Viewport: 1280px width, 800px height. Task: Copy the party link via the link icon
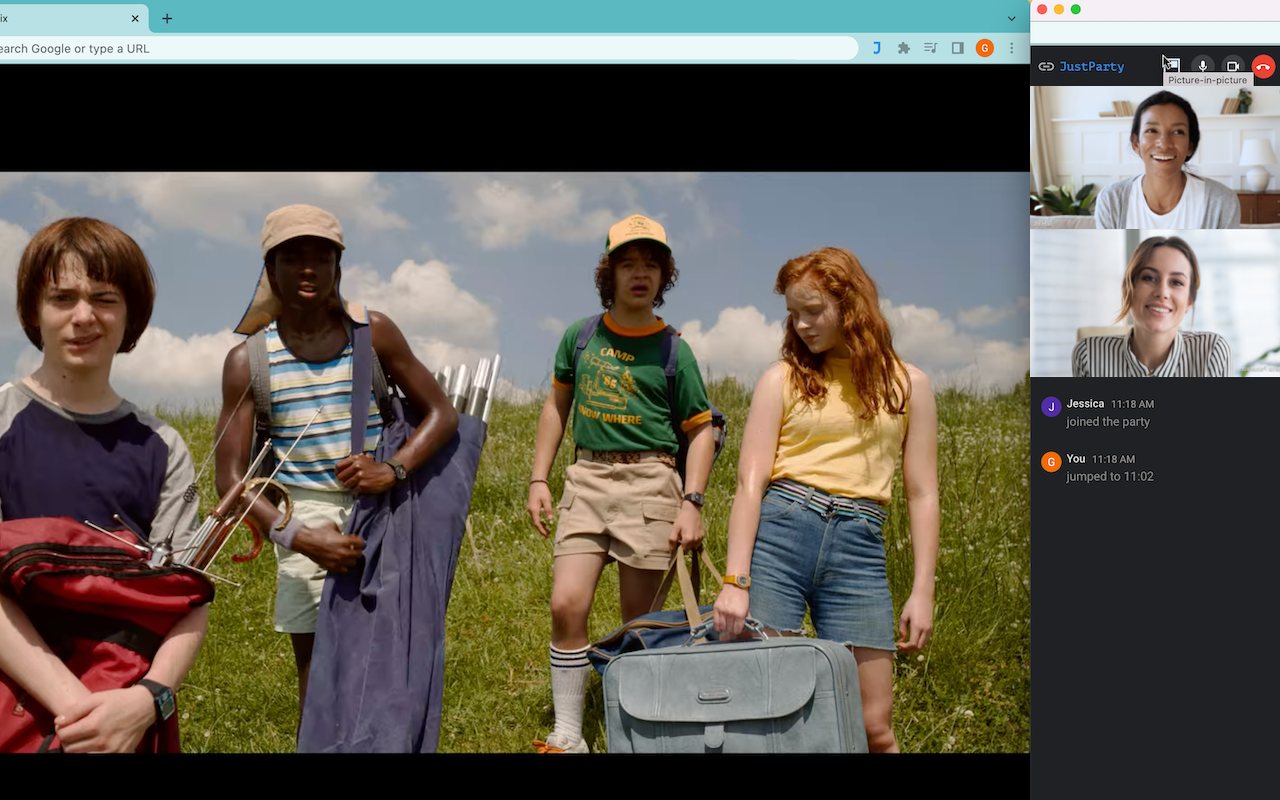1046,67
